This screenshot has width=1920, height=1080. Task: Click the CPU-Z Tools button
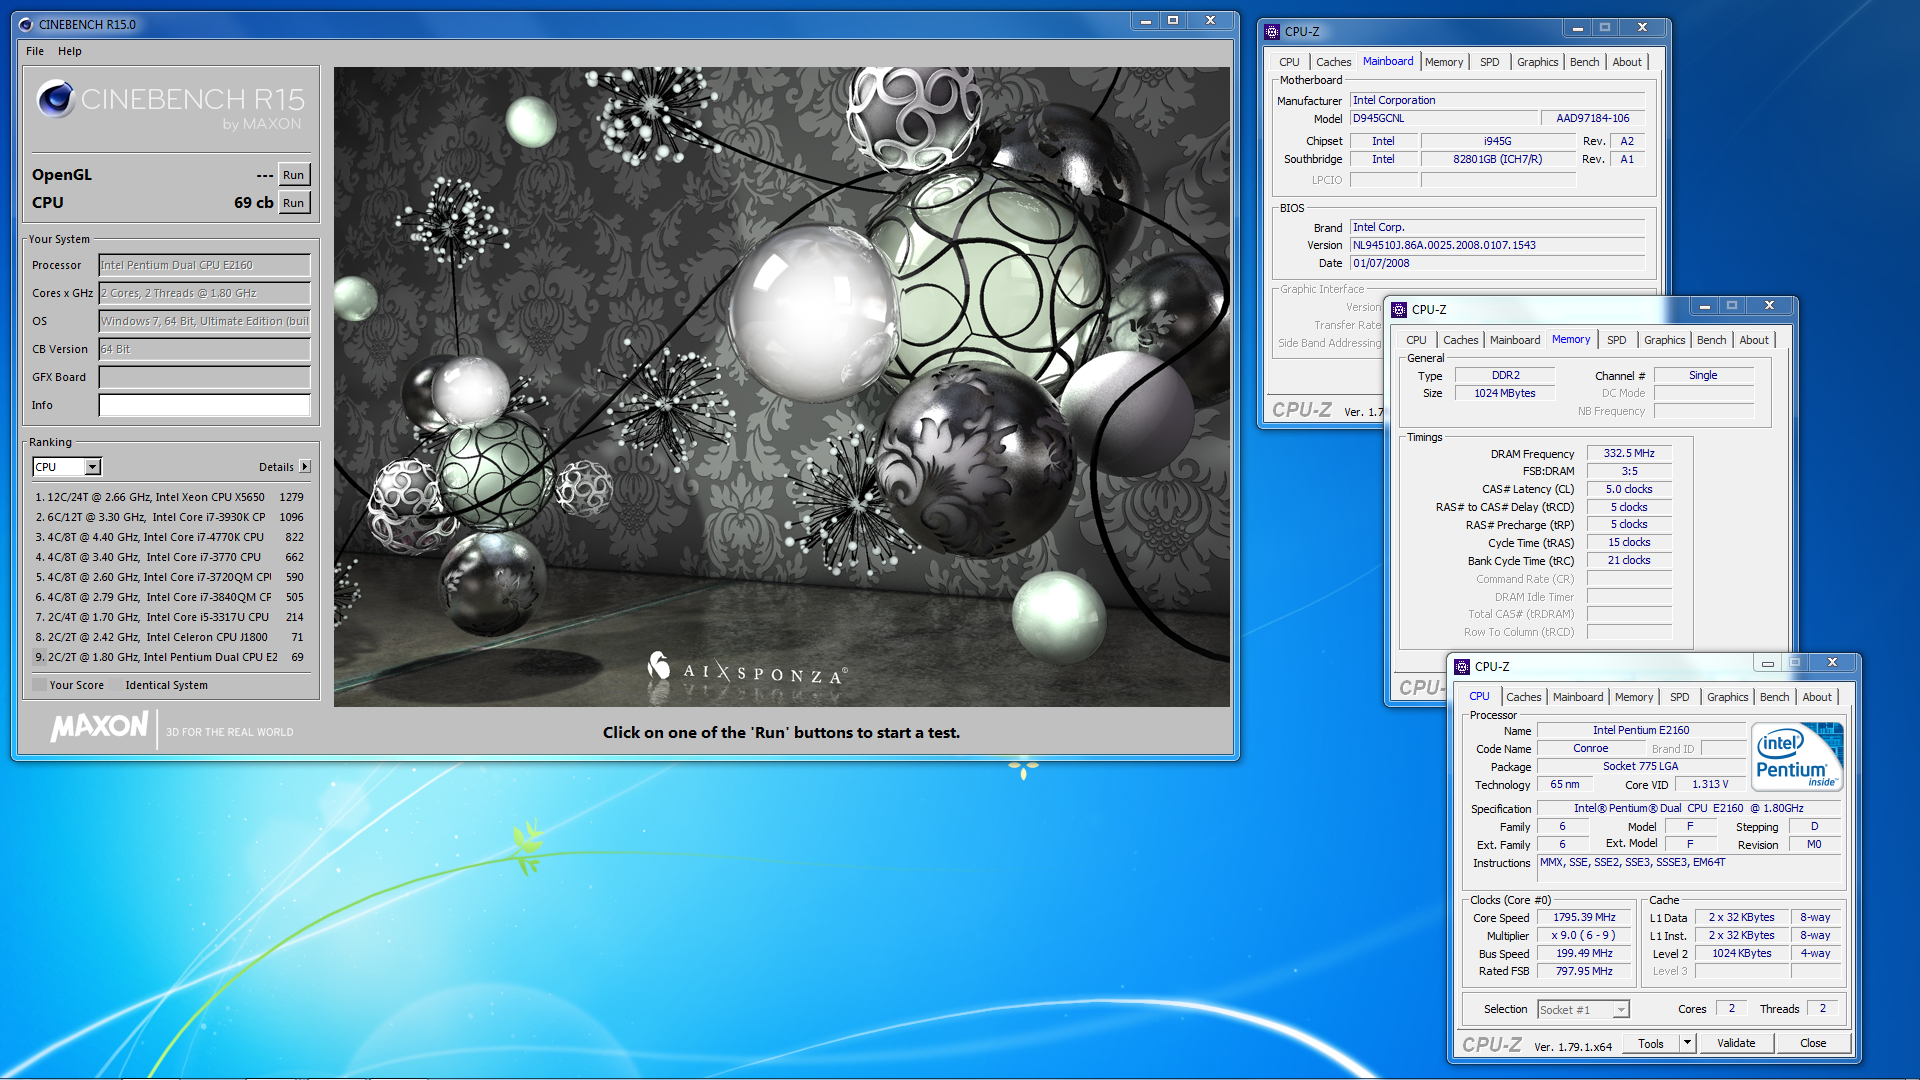click(x=1651, y=1044)
